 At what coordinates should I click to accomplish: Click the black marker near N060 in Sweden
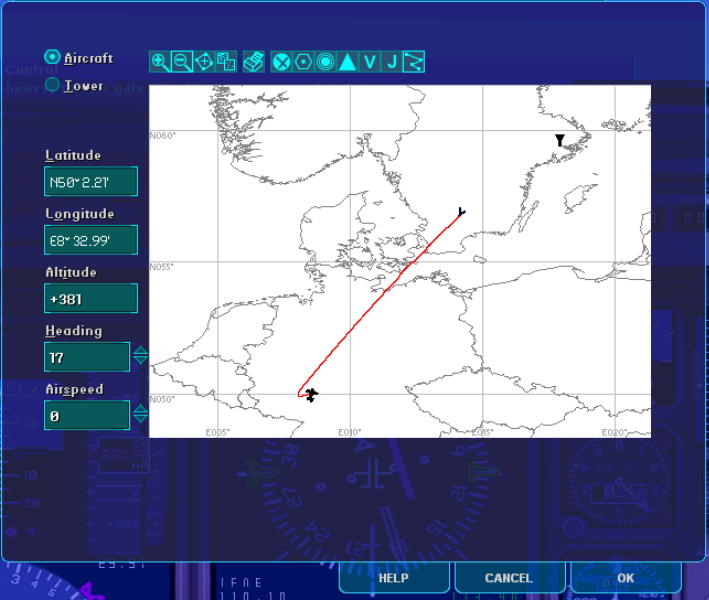560,140
